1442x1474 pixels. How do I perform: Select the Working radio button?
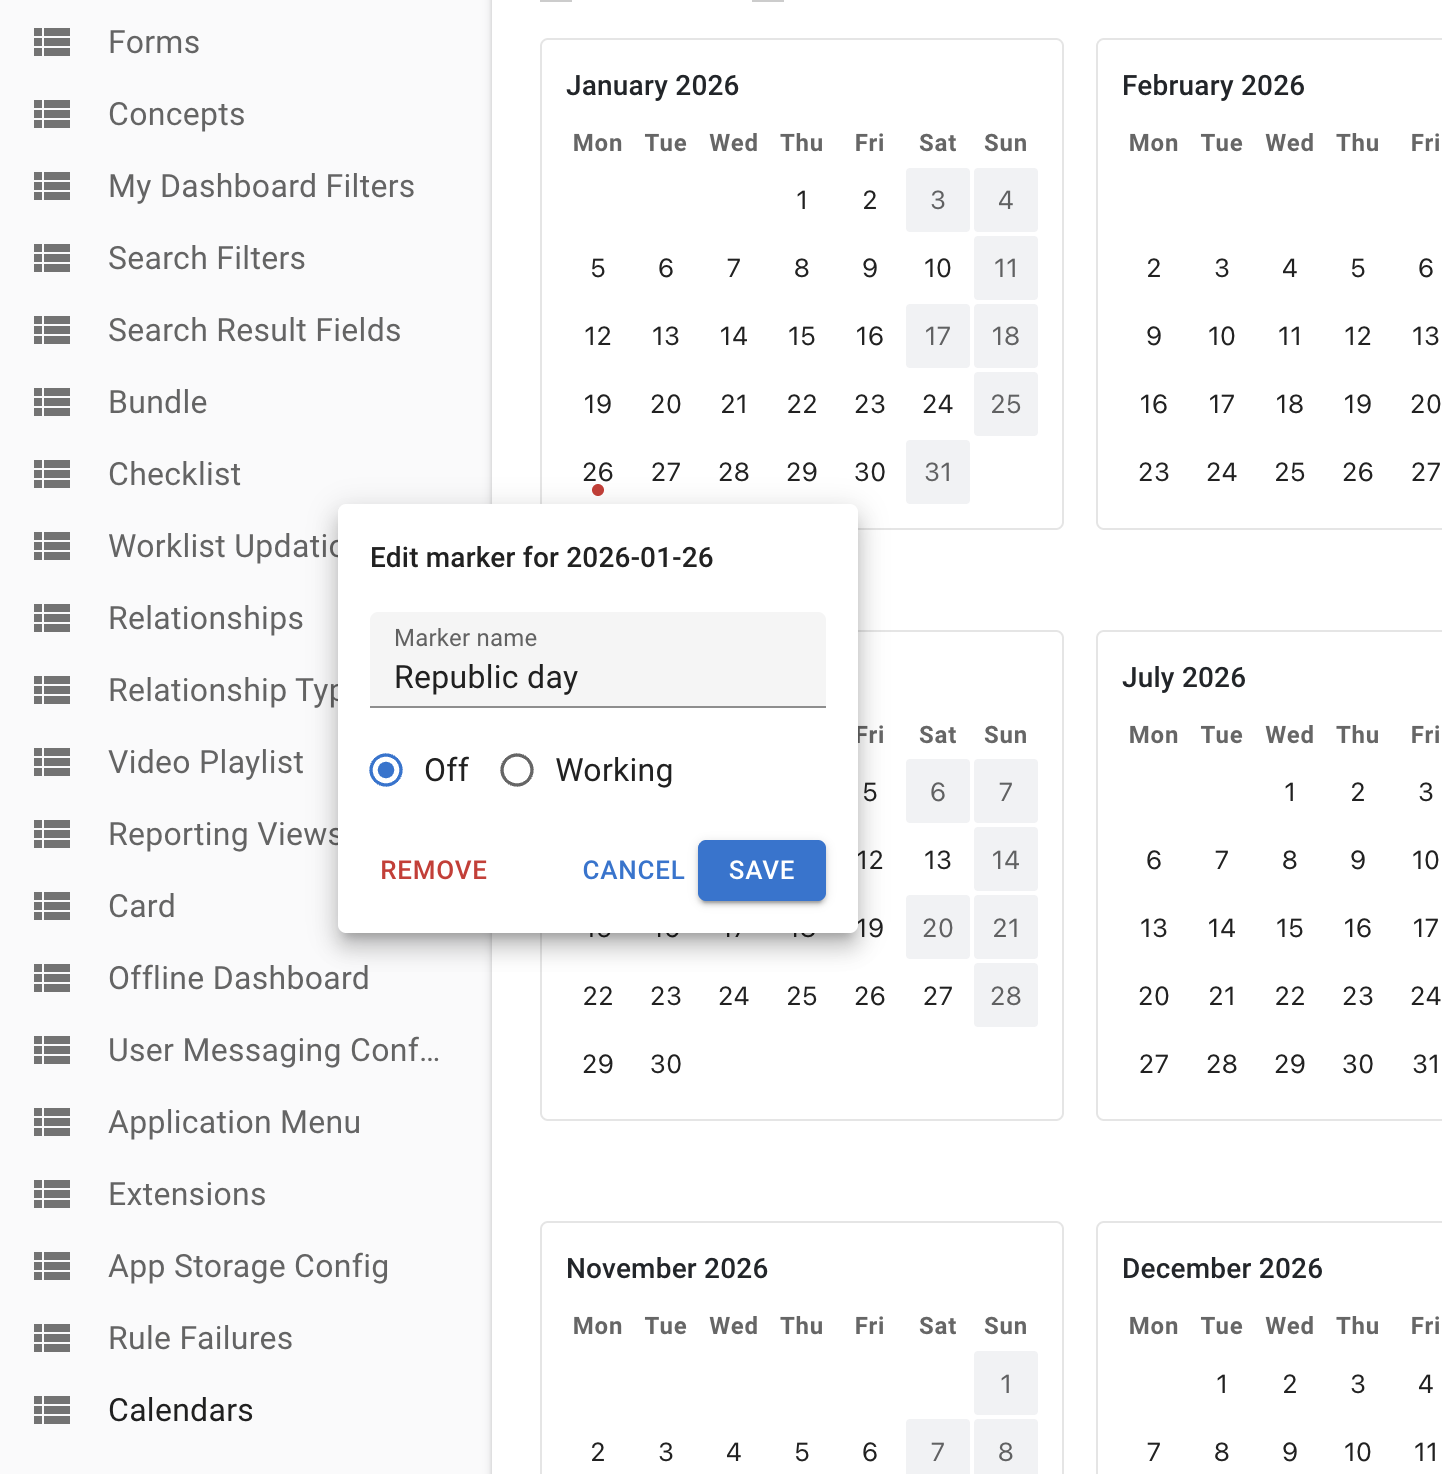tap(517, 770)
